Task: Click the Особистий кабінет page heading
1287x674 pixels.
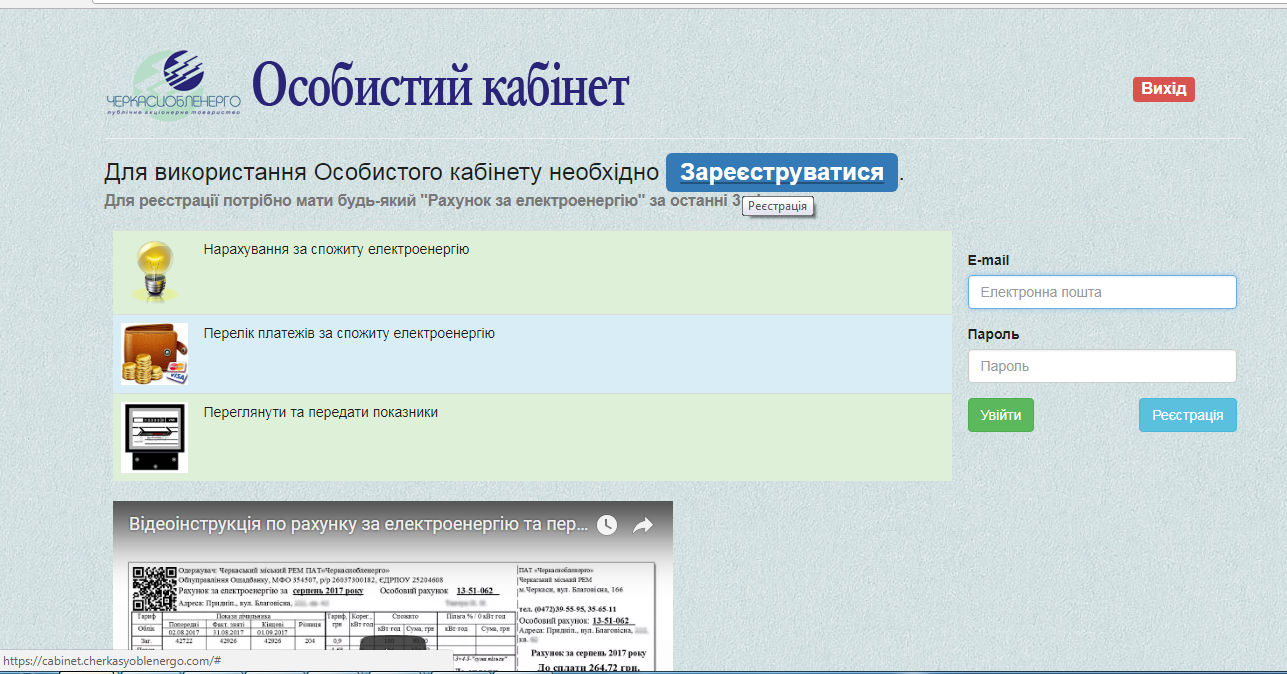Action: coord(440,87)
